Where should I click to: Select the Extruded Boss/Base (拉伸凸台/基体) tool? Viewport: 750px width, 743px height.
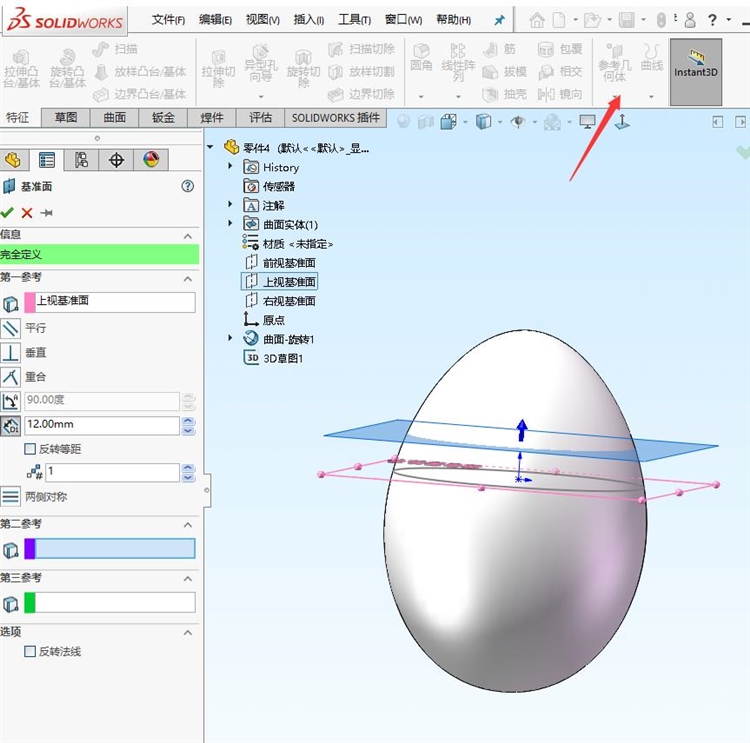click(x=21, y=70)
